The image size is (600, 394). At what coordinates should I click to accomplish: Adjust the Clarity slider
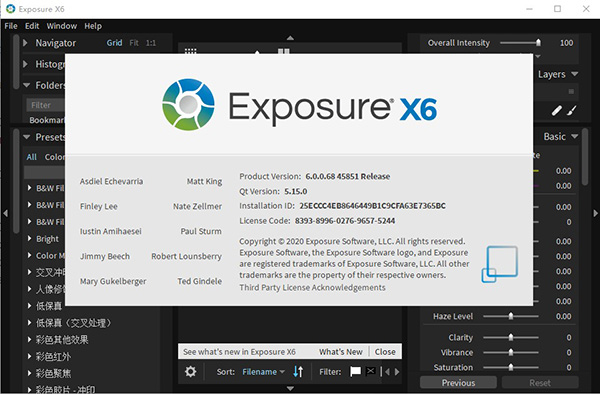tap(511, 337)
